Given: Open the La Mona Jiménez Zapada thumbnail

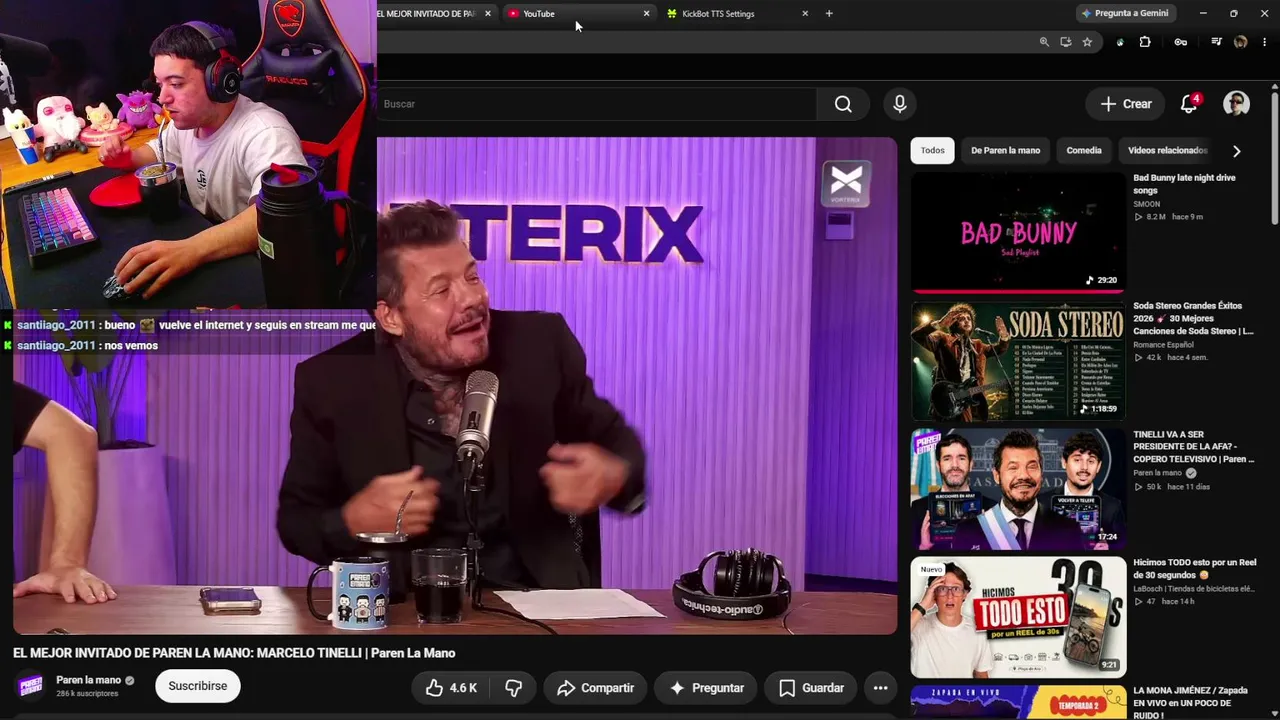Looking at the screenshot, I should click(x=1018, y=702).
